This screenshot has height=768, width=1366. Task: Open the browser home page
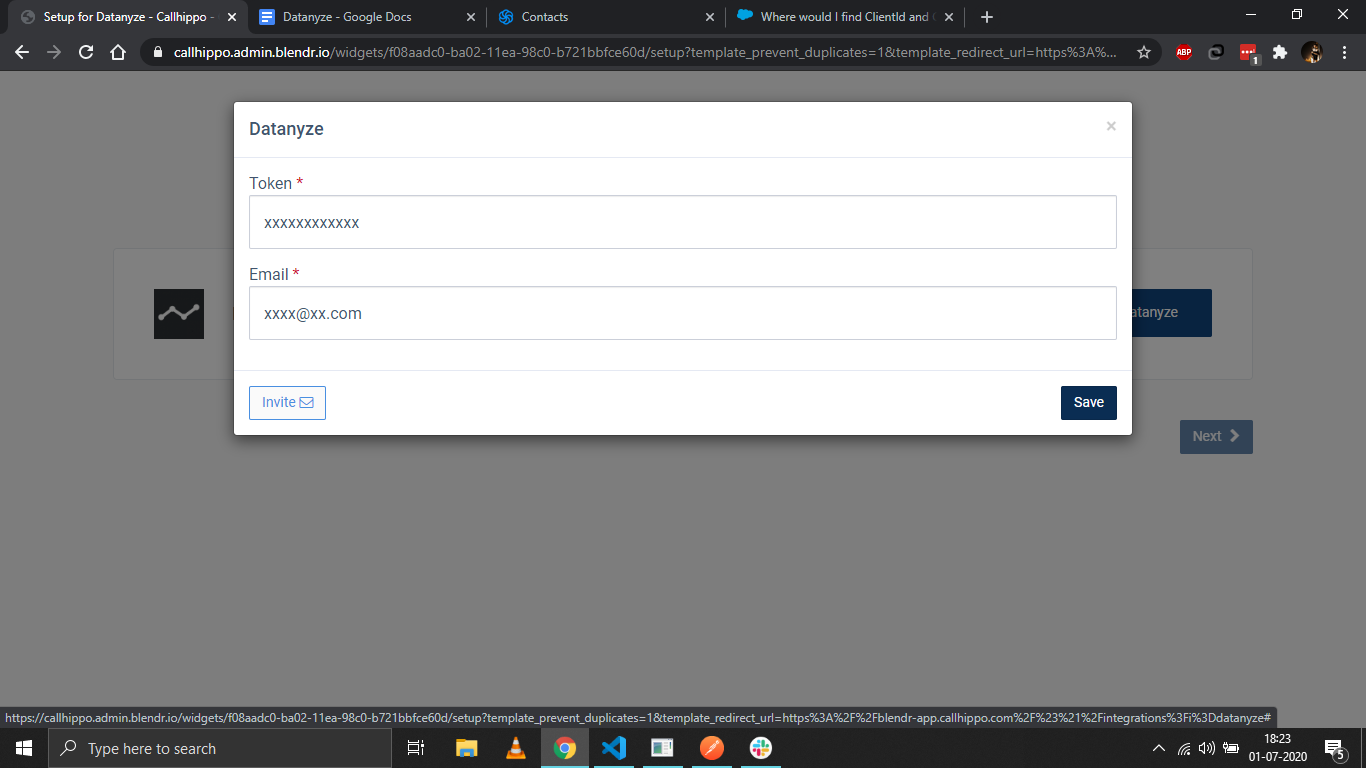[118, 52]
